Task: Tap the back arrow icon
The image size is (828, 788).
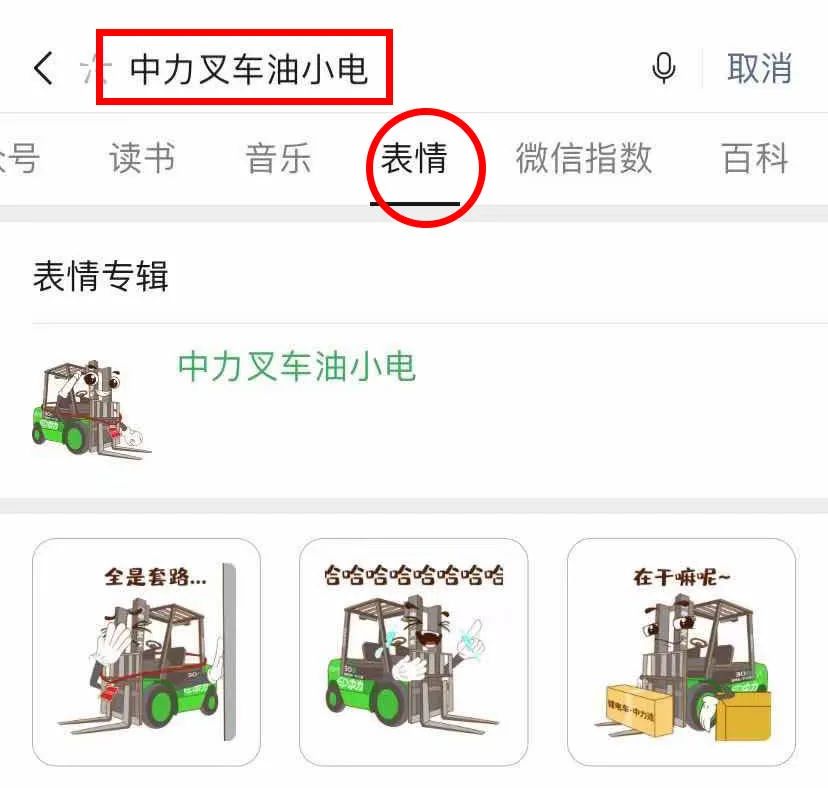Action: pyautogui.click(x=44, y=68)
